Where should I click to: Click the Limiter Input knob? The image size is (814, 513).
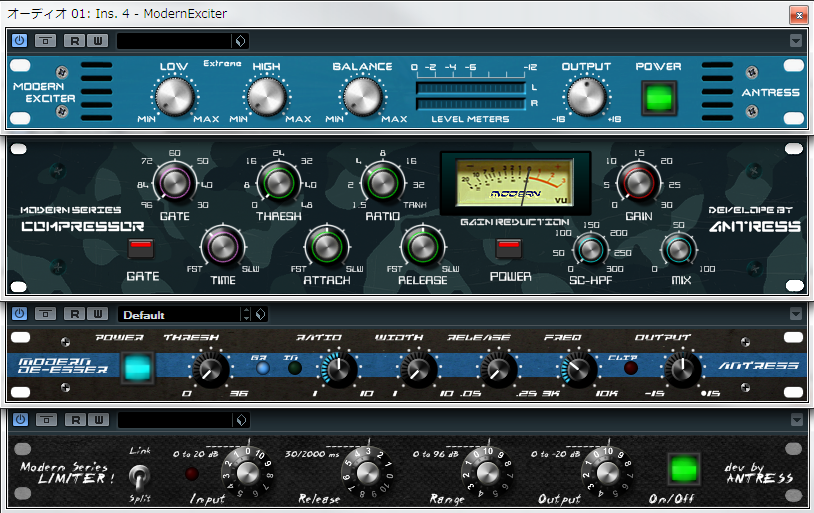coord(248,474)
